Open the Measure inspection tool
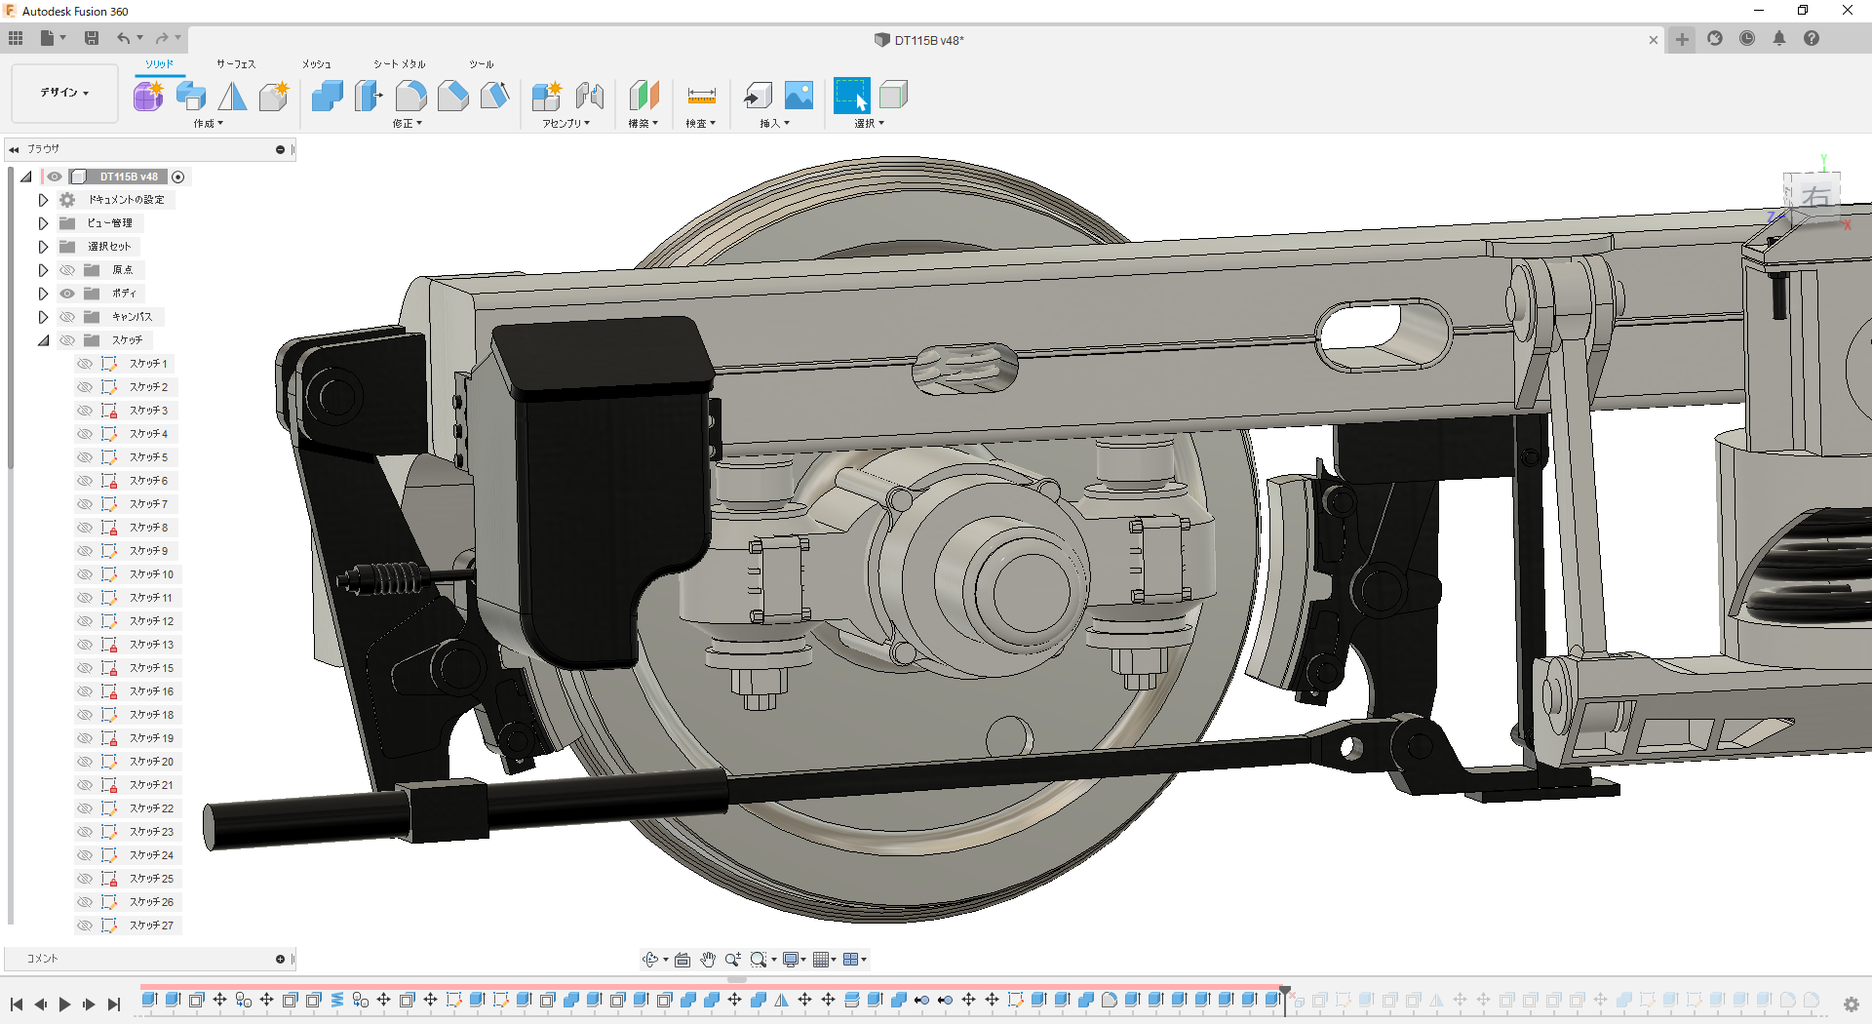Screen dimensions: 1872x1024 tap(701, 96)
